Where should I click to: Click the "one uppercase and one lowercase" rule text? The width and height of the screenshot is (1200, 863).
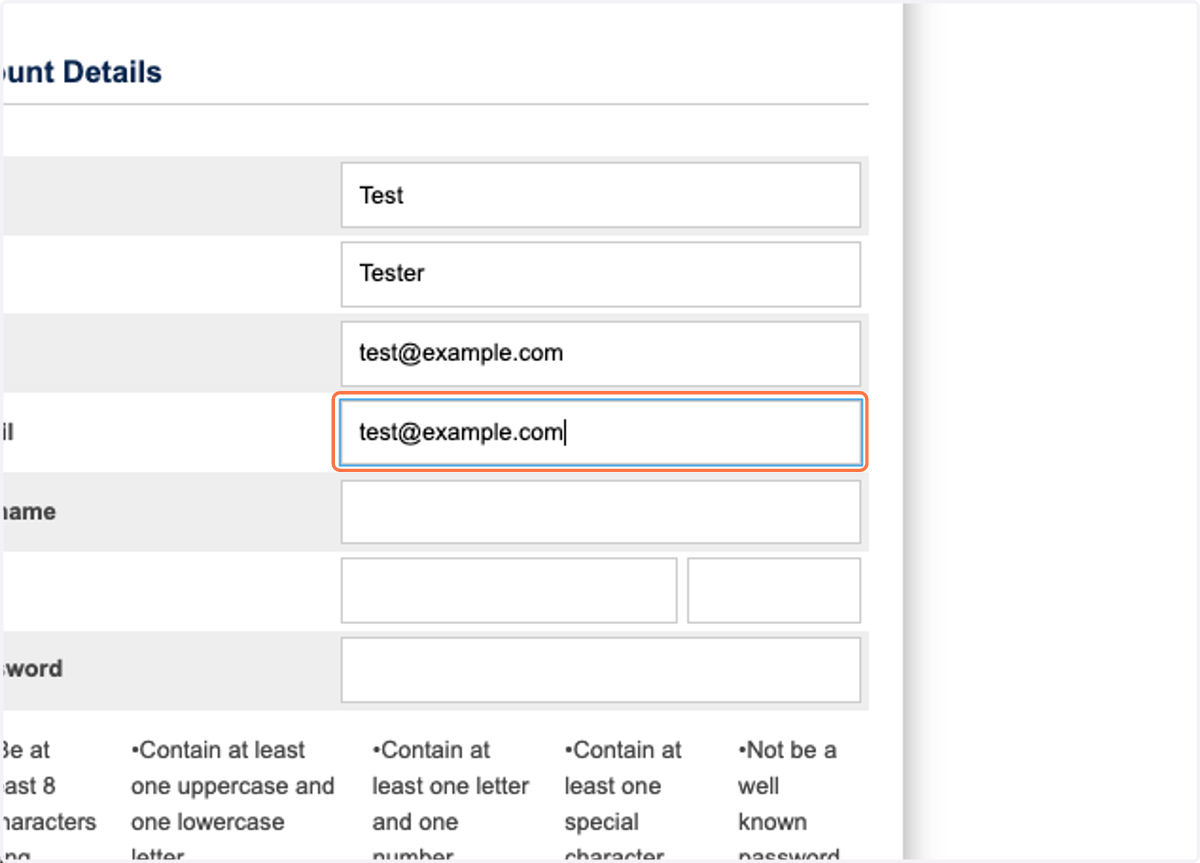tap(232, 802)
